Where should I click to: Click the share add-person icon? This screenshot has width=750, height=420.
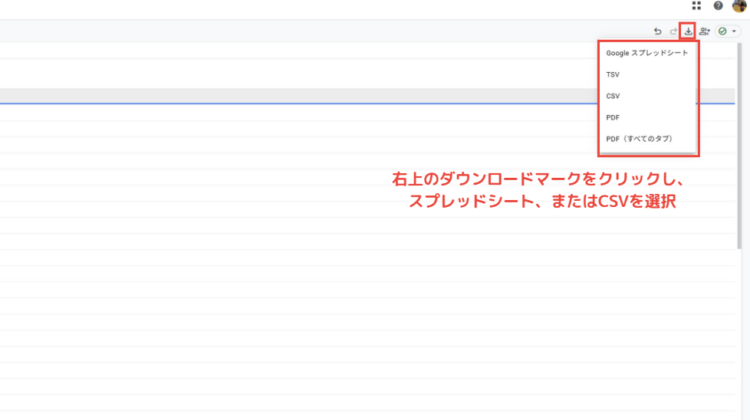pyautogui.click(x=704, y=32)
